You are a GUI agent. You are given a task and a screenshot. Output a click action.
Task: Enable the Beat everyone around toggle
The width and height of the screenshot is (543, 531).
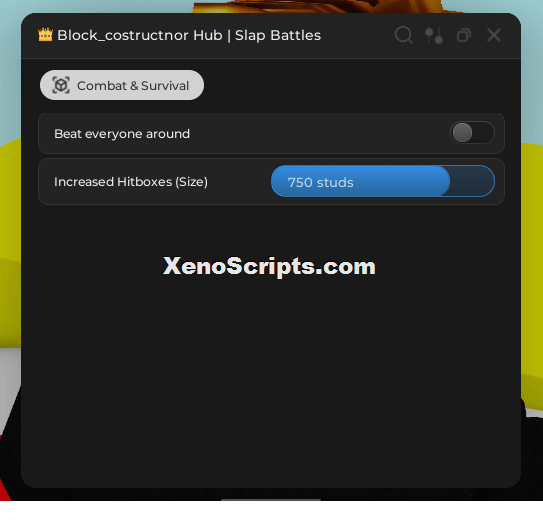coord(472,133)
